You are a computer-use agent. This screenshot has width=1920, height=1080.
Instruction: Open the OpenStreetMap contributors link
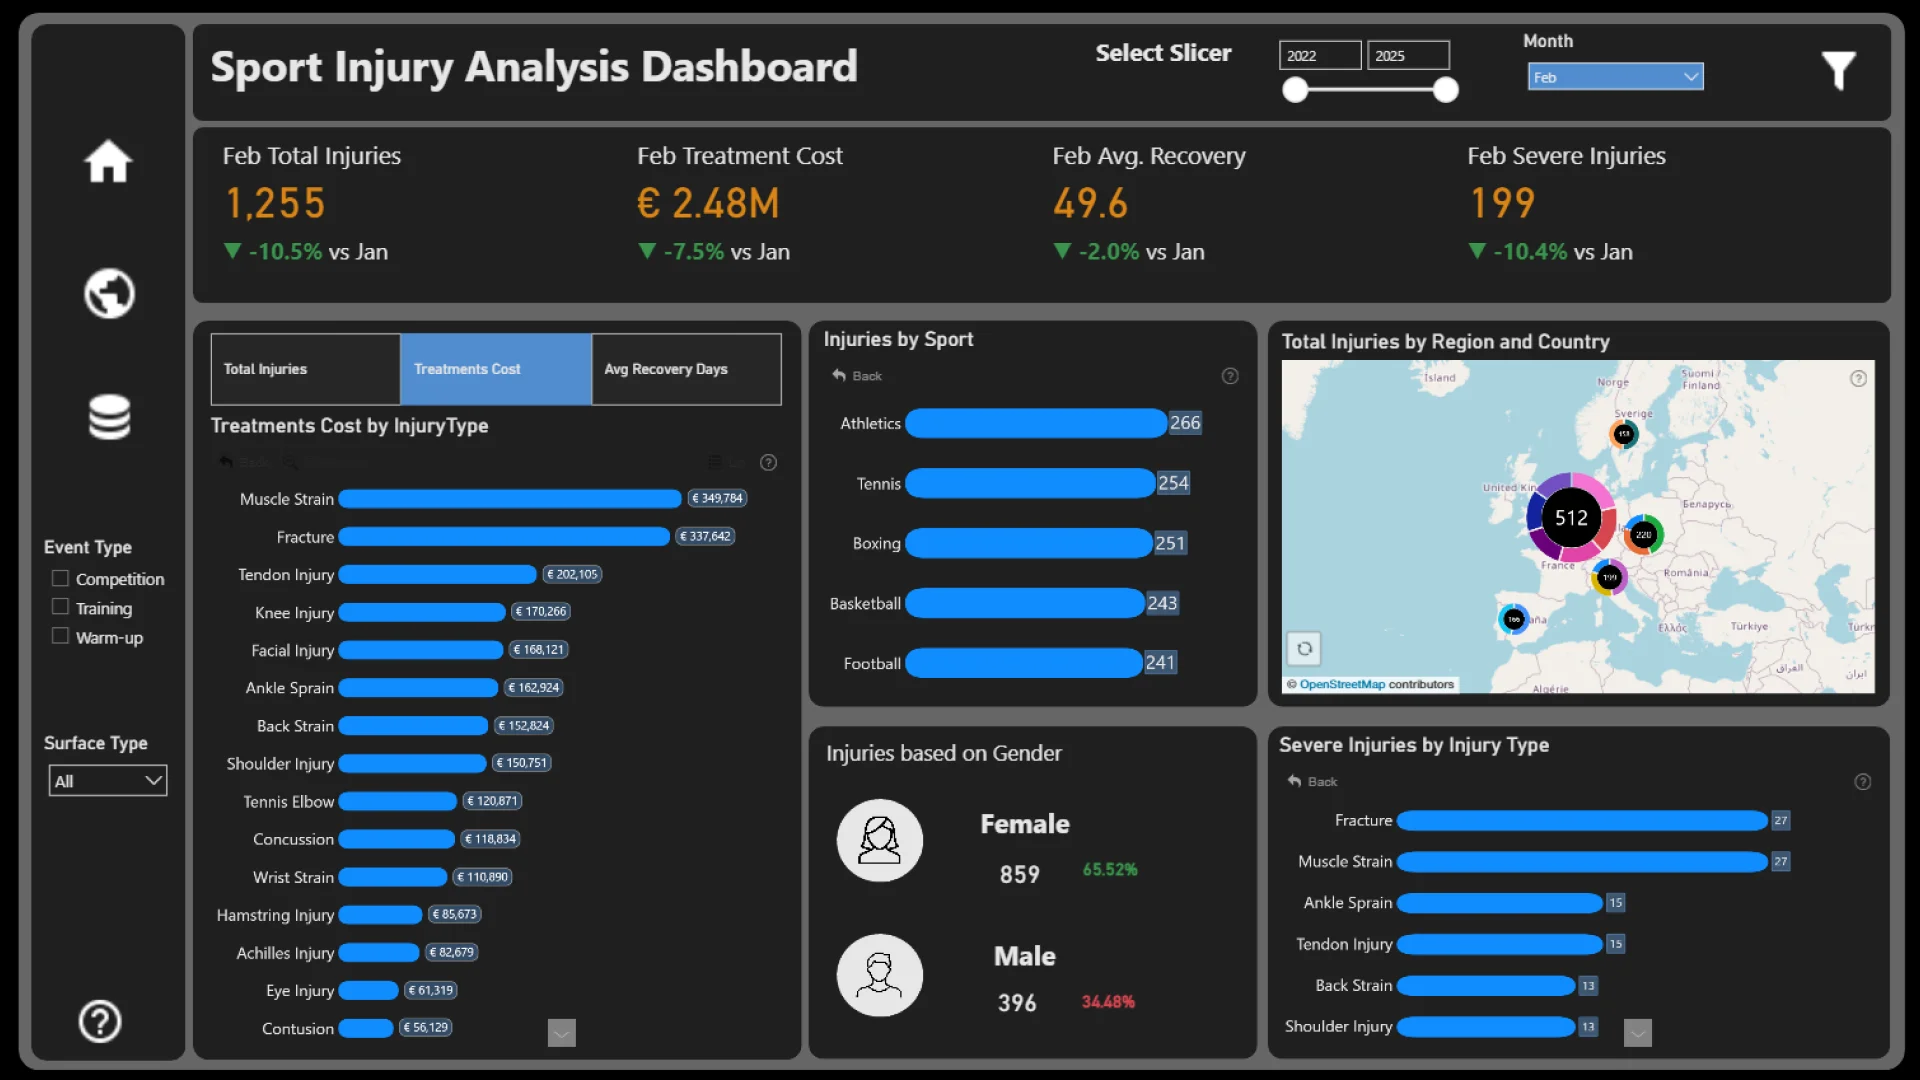(1342, 685)
